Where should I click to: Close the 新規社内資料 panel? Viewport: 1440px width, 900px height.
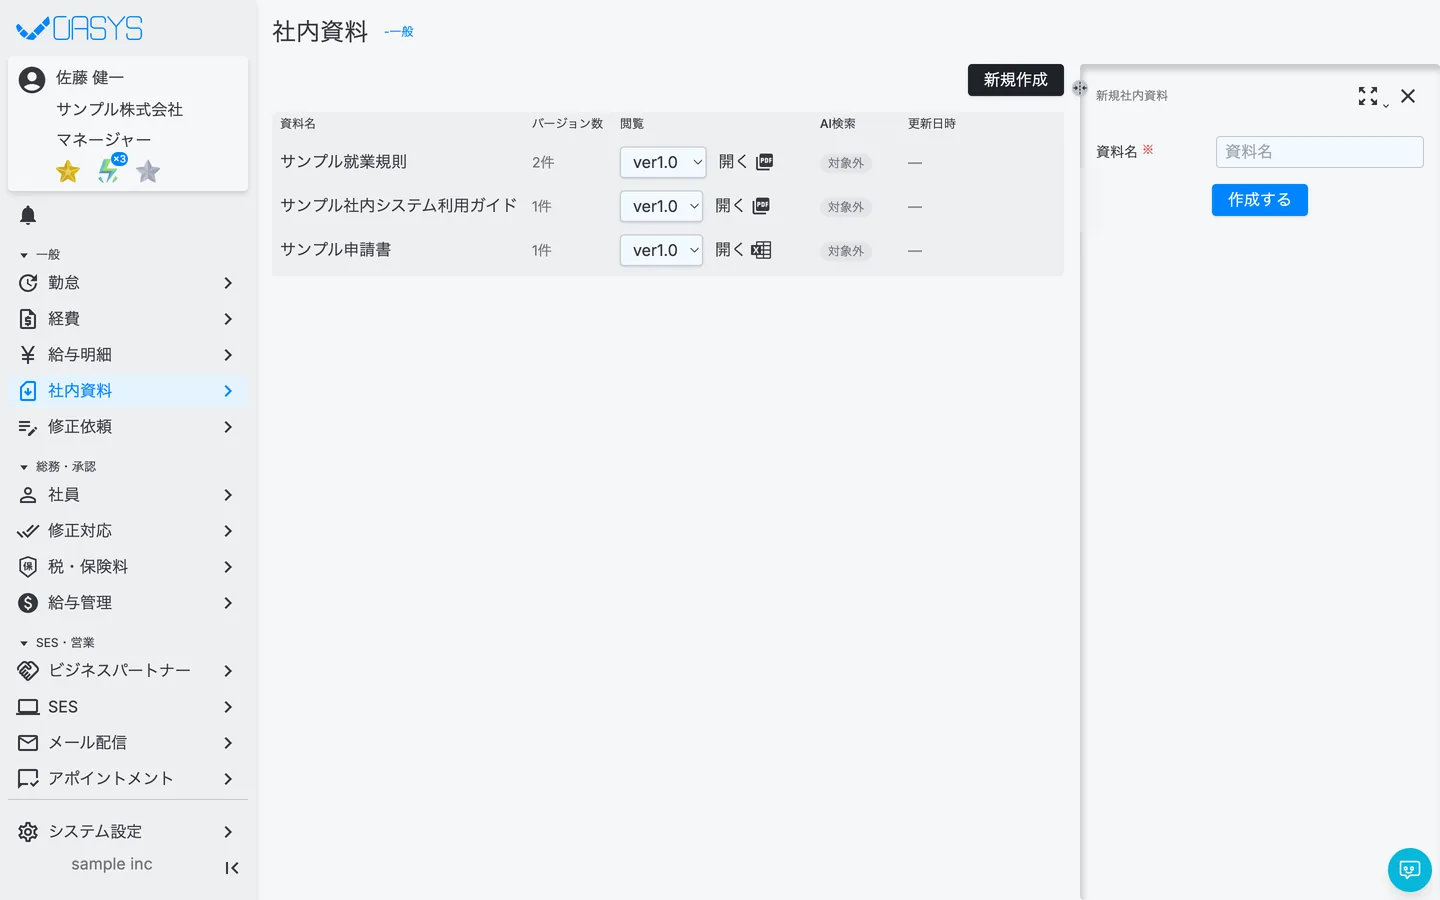point(1408,96)
